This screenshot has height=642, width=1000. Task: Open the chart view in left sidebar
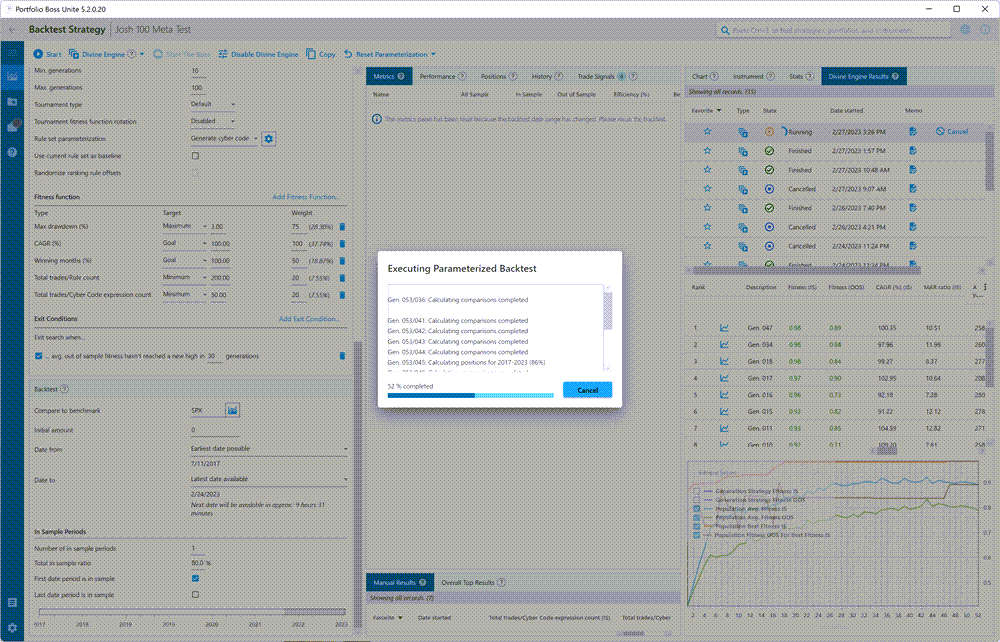click(x=12, y=77)
